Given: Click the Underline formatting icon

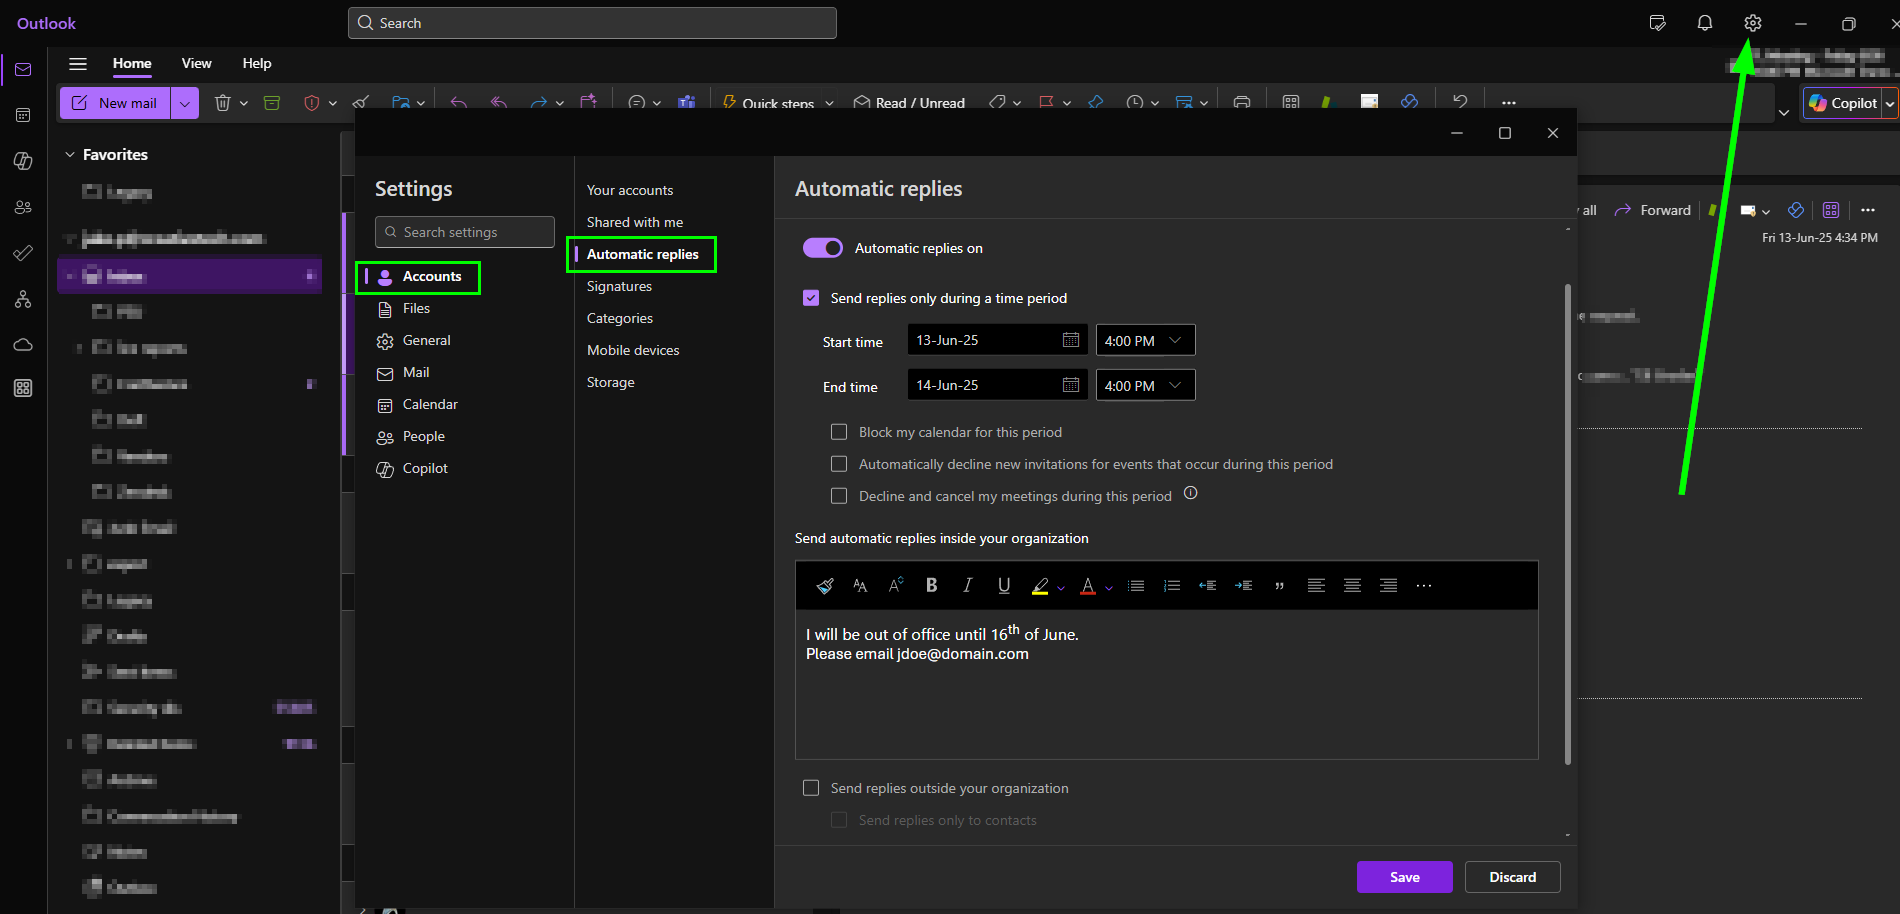Looking at the screenshot, I should point(1003,586).
